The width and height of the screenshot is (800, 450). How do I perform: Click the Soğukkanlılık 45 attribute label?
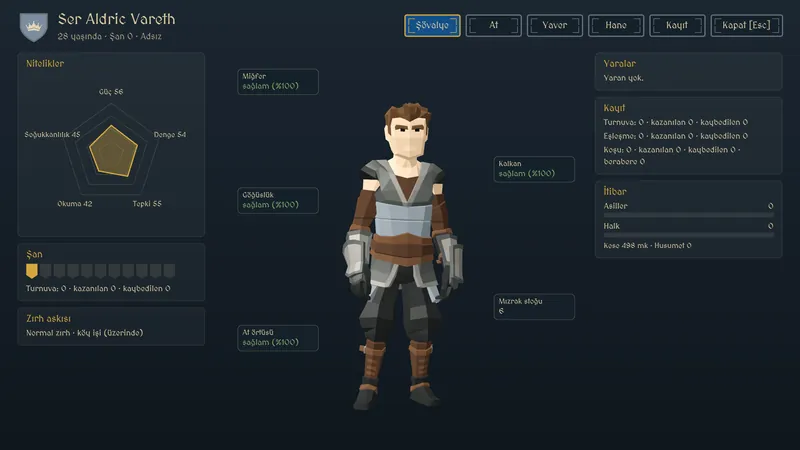click(53, 135)
